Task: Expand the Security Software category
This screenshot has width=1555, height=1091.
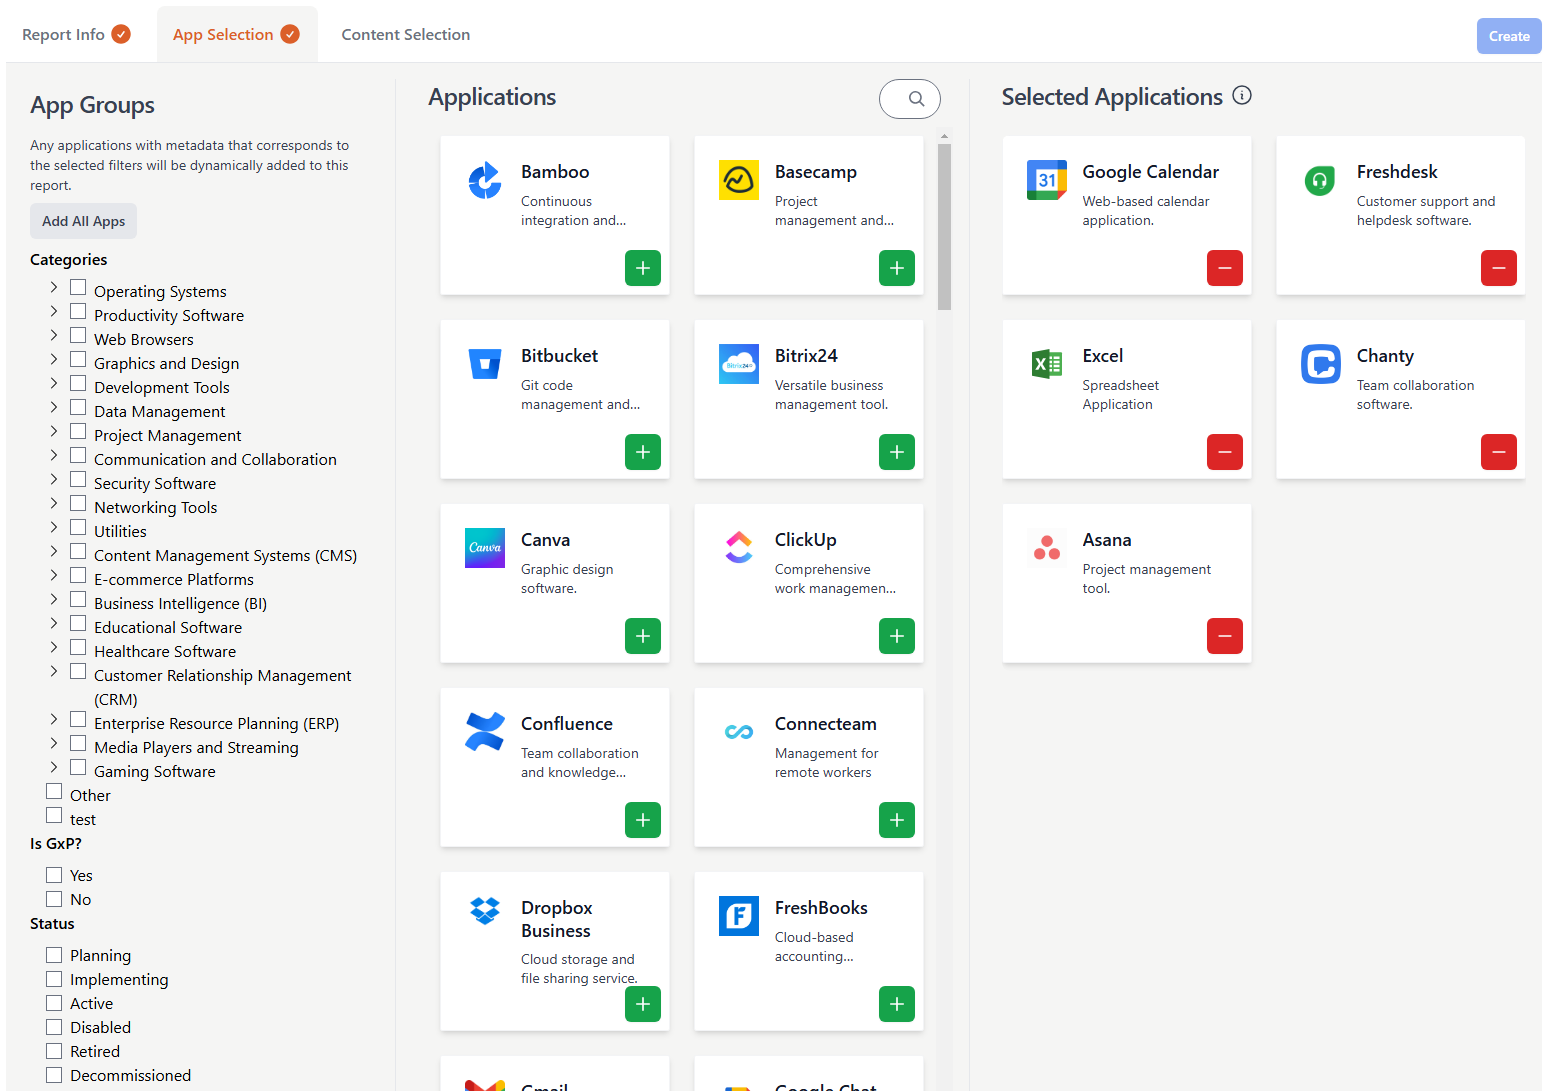Action: tap(53, 479)
